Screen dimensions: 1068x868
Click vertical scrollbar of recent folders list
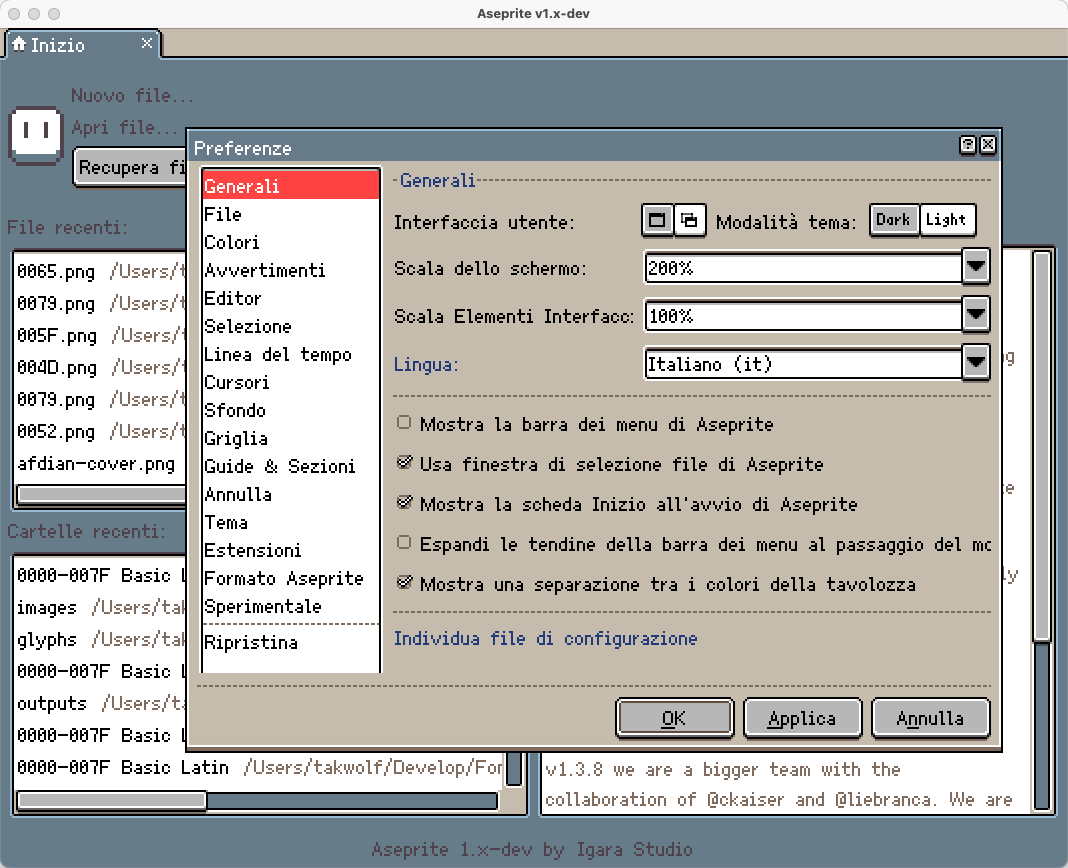pos(514,769)
